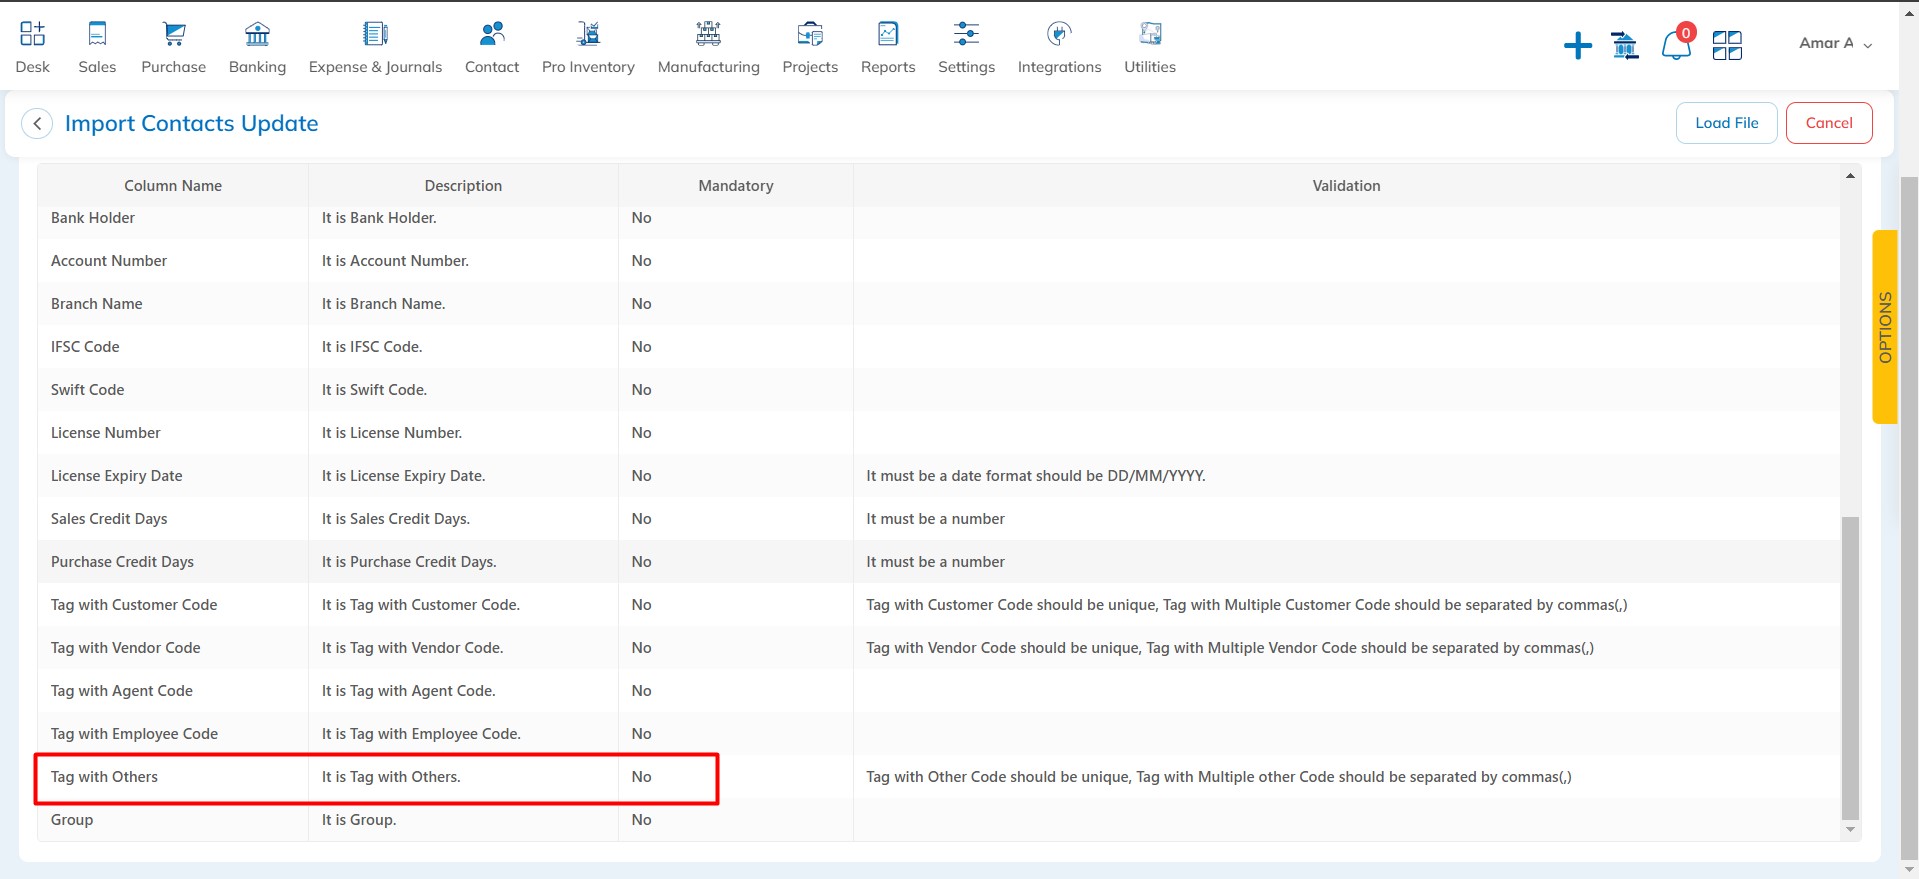Open the dashboard grid icon near profile
The width and height of the screenshot is (1919, 879).
pos(1727,45)
